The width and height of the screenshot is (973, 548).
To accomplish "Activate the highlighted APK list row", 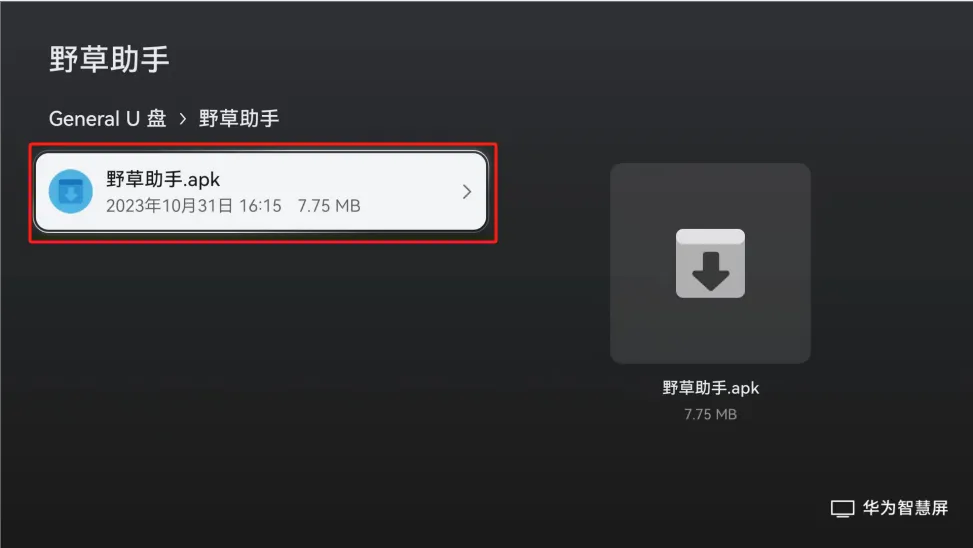I will (261, 192).
